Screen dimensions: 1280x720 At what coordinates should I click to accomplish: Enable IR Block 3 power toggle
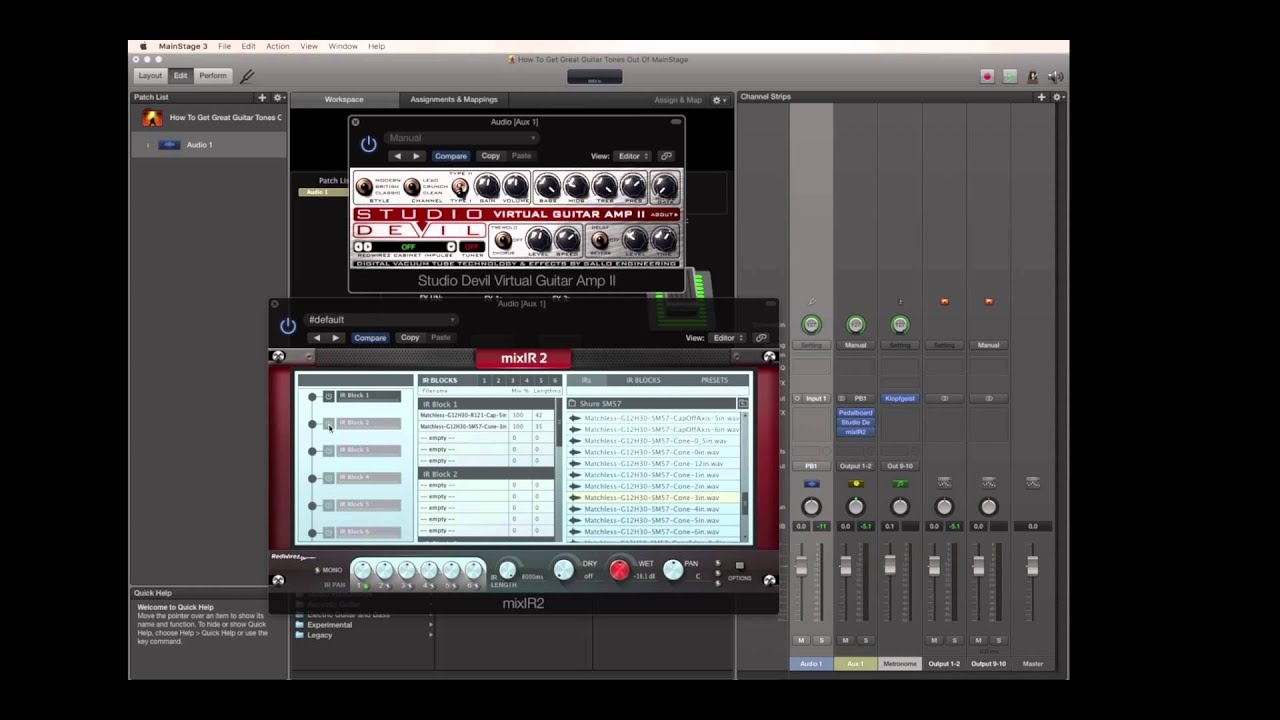[x=328, y=450]
